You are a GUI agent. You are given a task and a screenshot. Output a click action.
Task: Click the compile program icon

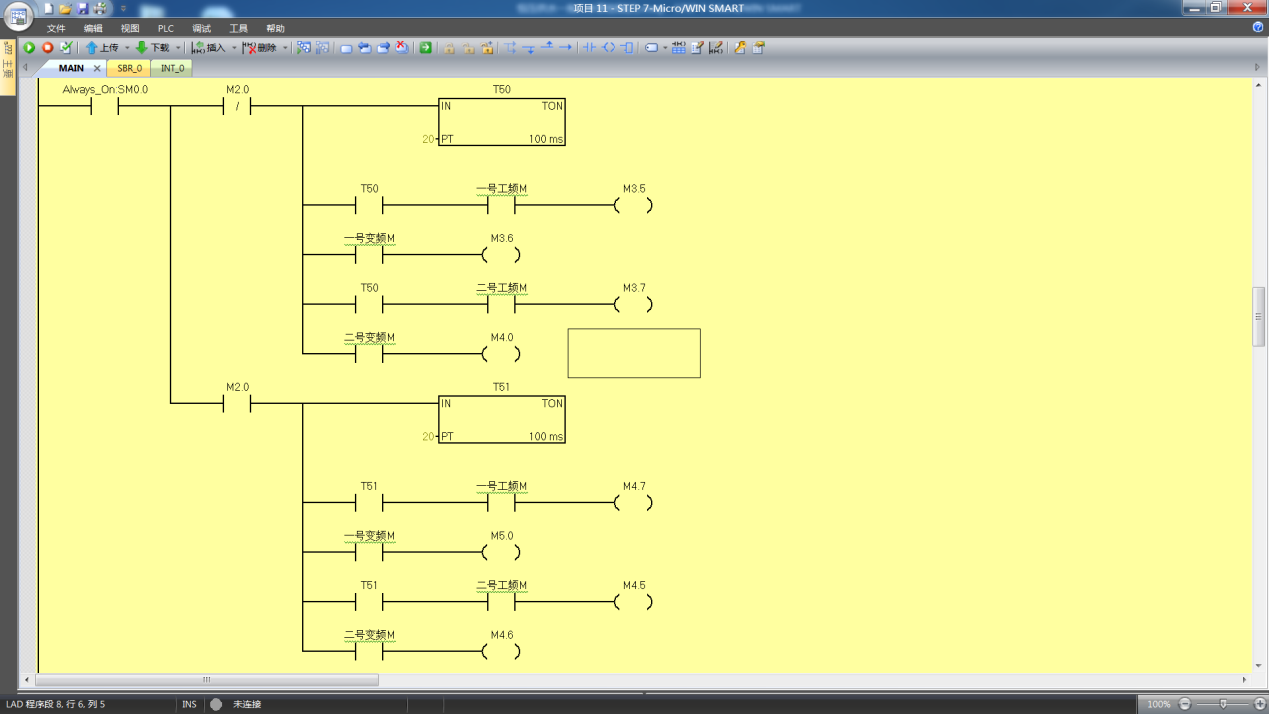coord(66,48)
